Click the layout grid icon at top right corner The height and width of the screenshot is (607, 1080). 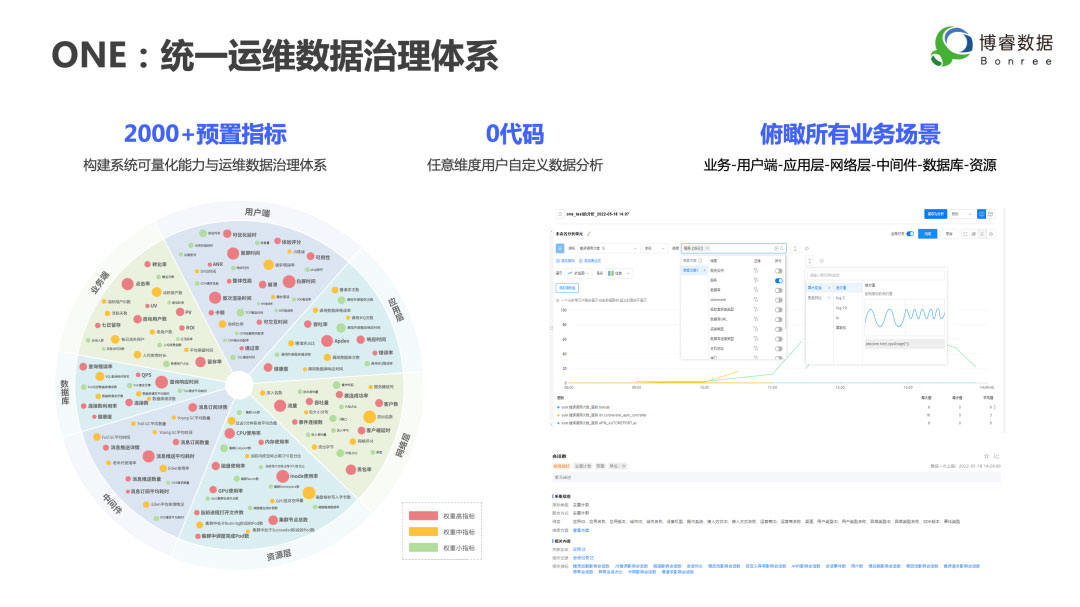pos(991,213)
